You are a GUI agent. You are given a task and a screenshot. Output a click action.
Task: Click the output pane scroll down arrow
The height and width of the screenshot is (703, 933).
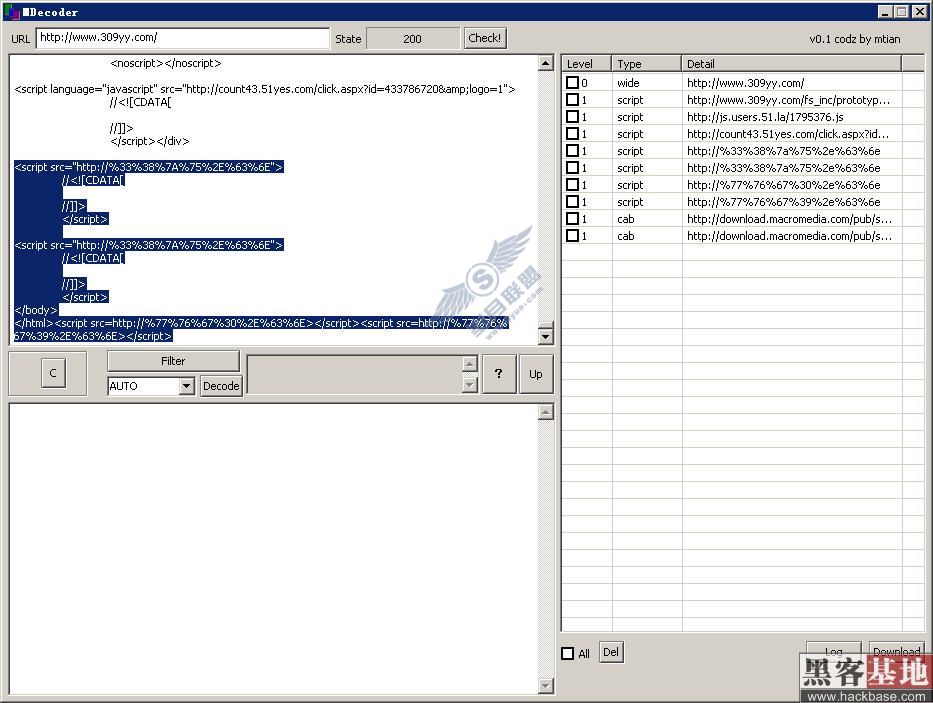(546, 686)
